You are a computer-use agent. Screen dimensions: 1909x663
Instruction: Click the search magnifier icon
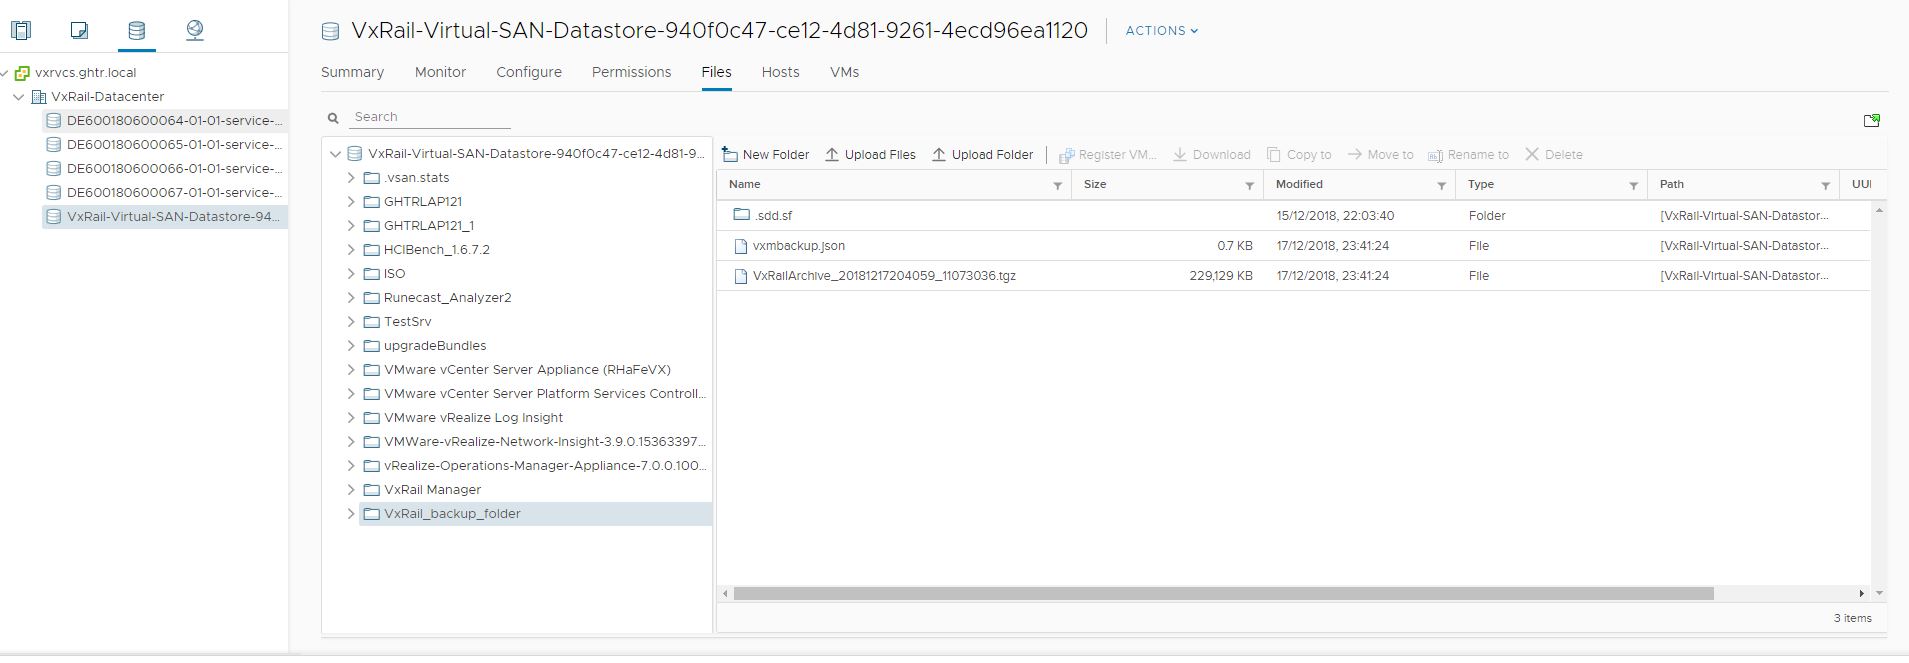[x=333, y=118]
